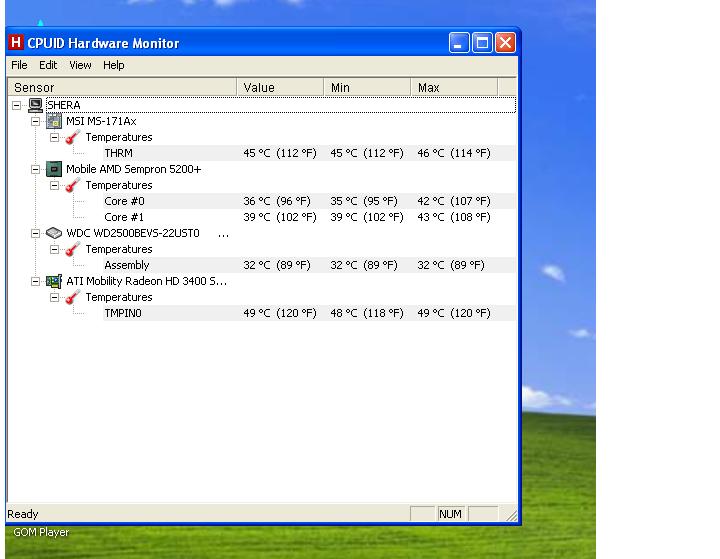The image size is (720, 559).
Task: Click the ATI Radeon graphics card icon
Action: 54,281
